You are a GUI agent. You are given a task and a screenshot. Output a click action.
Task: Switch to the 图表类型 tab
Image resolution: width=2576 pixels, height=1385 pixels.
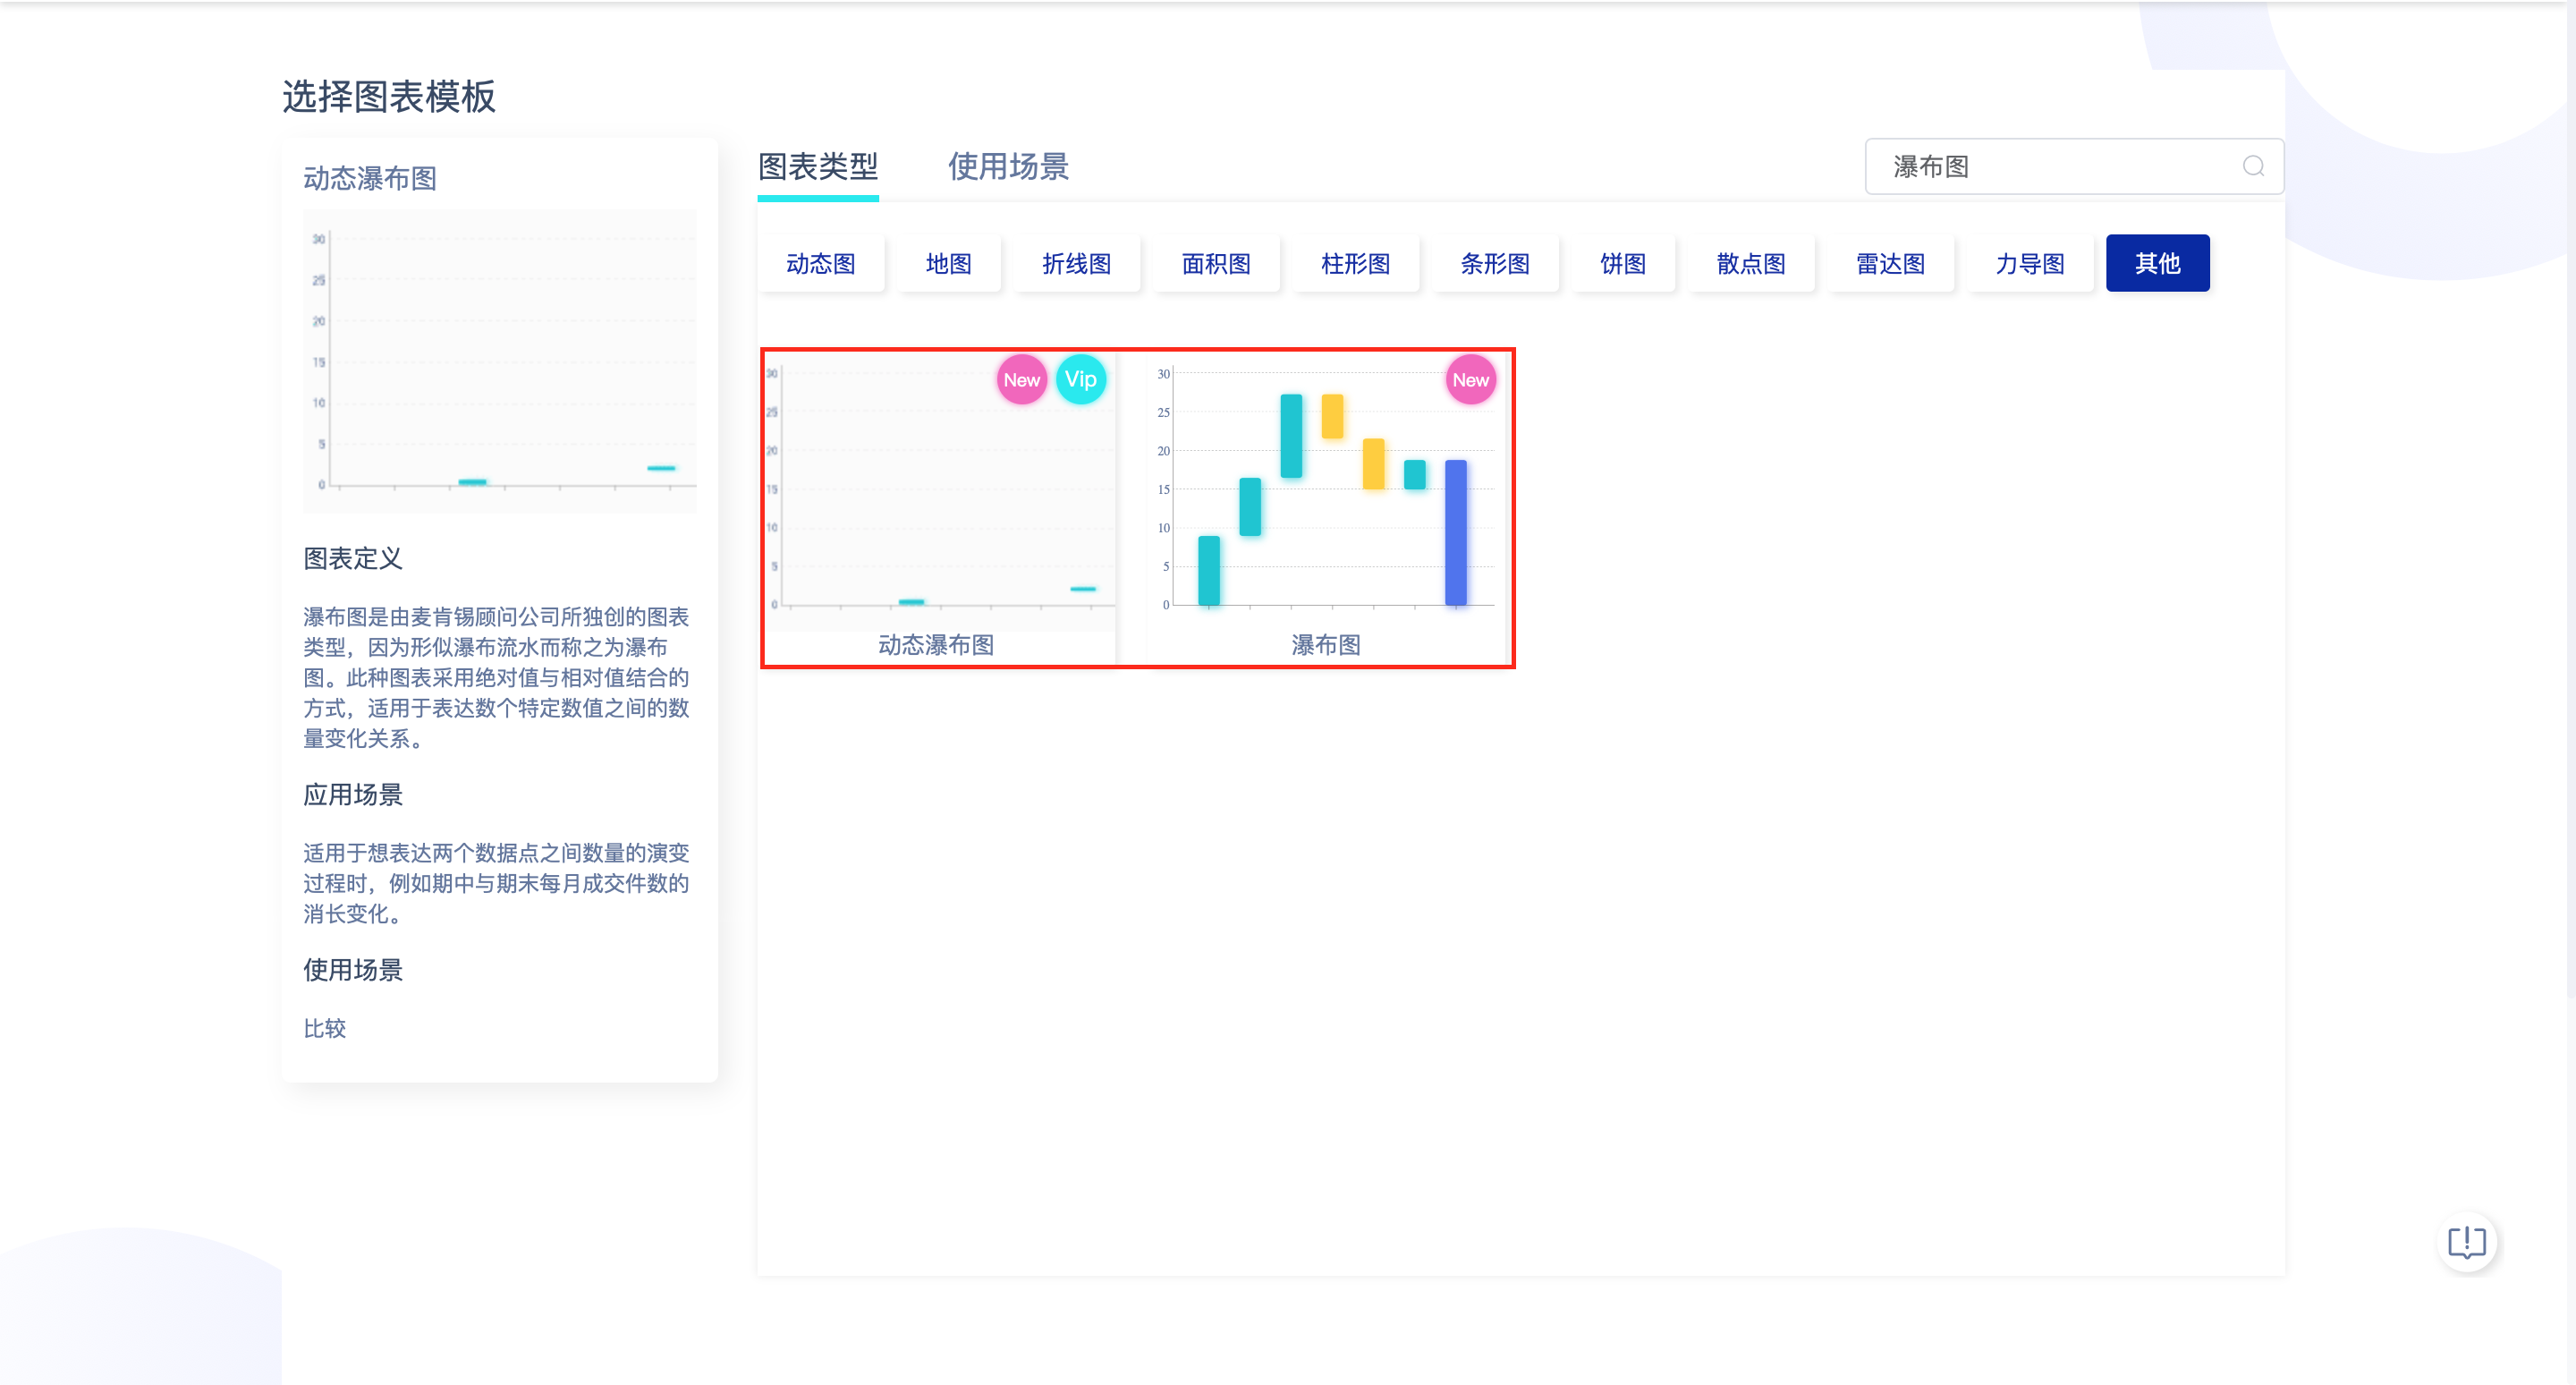(x=818, y=167)
